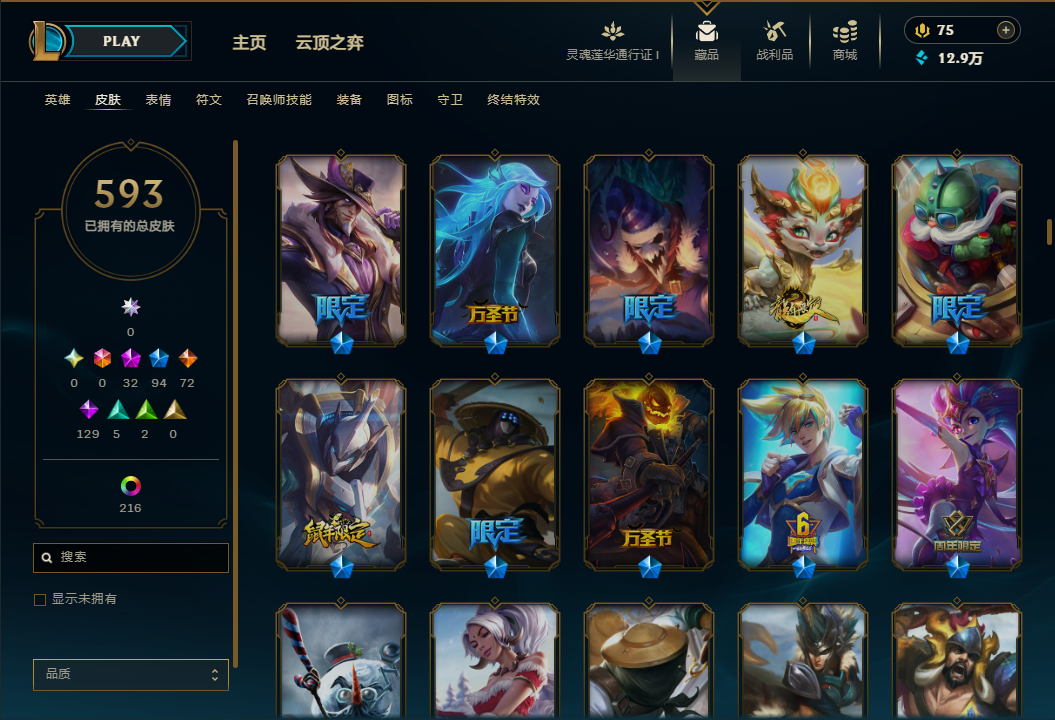The image size is (1055, 720).
Task: Click the blue epic gem icon with 94
Action: pos(159,358)
